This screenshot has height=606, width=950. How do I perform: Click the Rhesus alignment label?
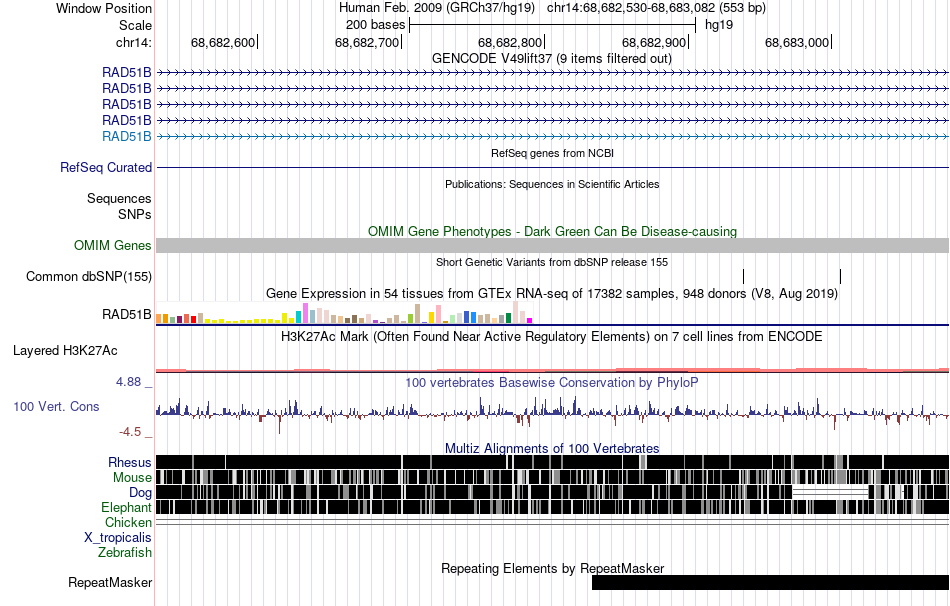(x=130, y=462)
